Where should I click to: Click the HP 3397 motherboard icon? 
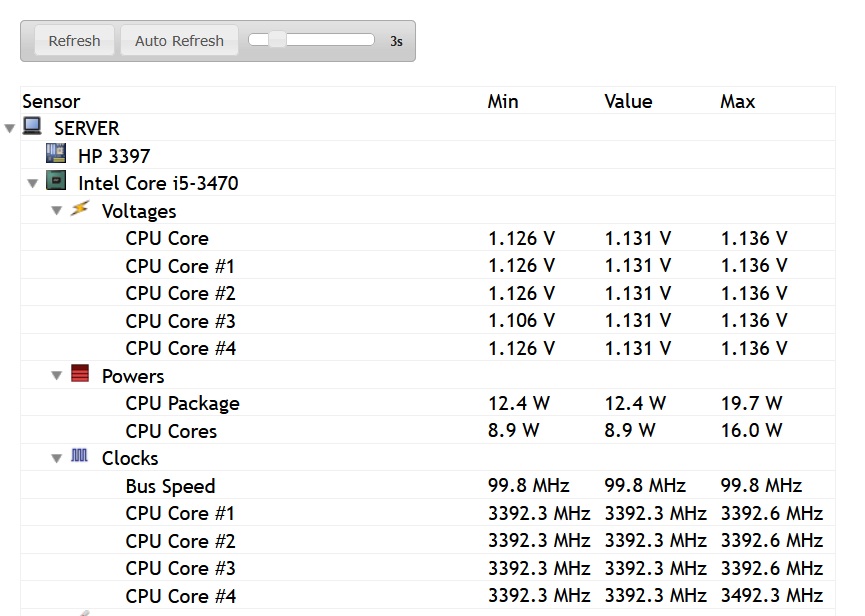56,154
